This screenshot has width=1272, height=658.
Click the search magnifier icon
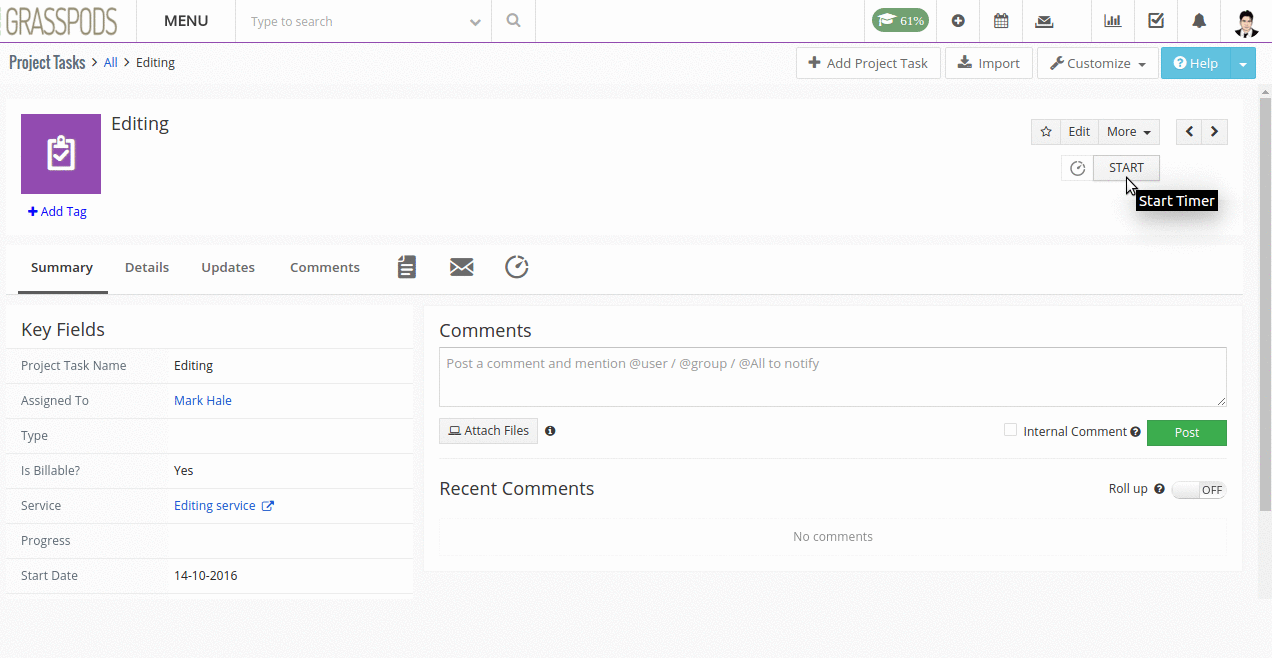tap(513, 21)
